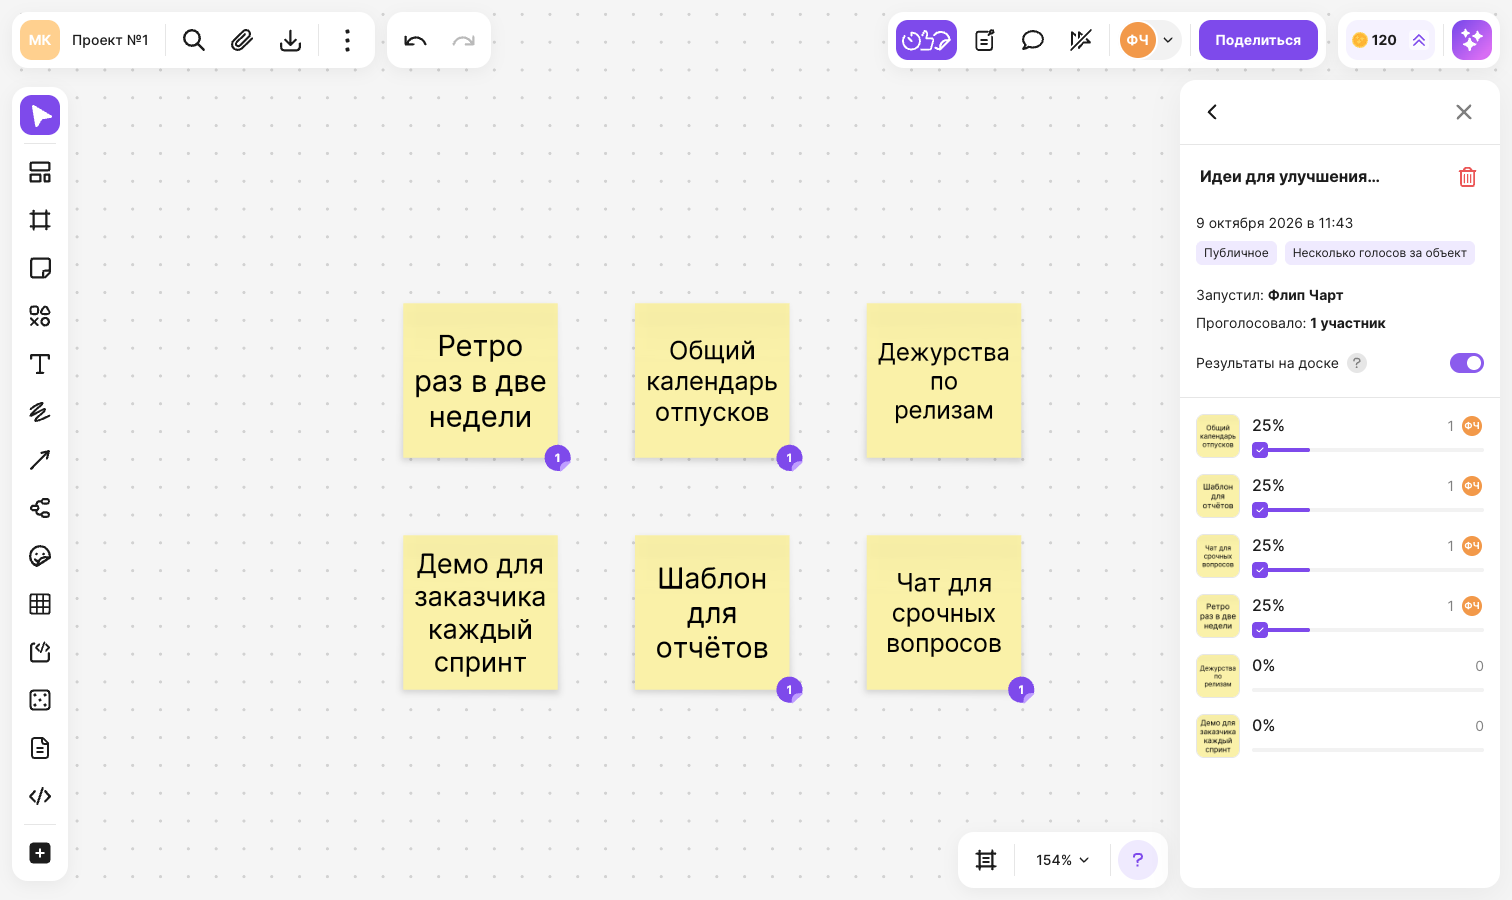Expand the user avatar ФЧ dropdown
Image resolution: width=1512 pixels, height=900 pixels.
tap(1168, 40)
